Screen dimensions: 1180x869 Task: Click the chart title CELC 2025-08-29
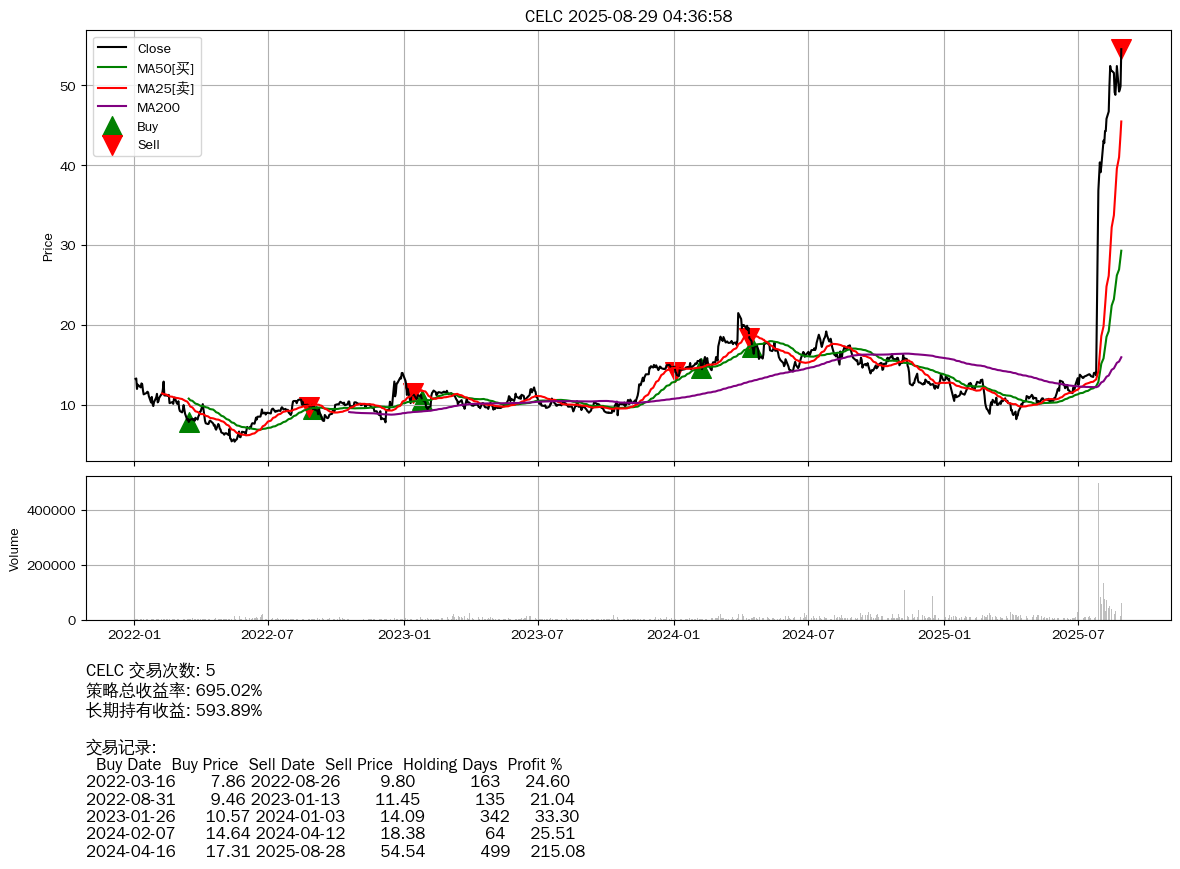point(628,16)
